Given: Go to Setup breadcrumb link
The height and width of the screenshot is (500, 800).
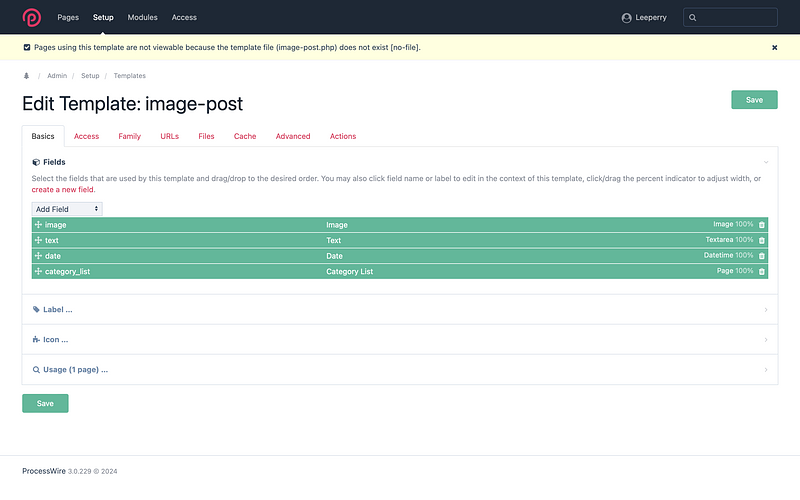Looking at the screenshot, I should pyautogui.click(x=90, y=76).
